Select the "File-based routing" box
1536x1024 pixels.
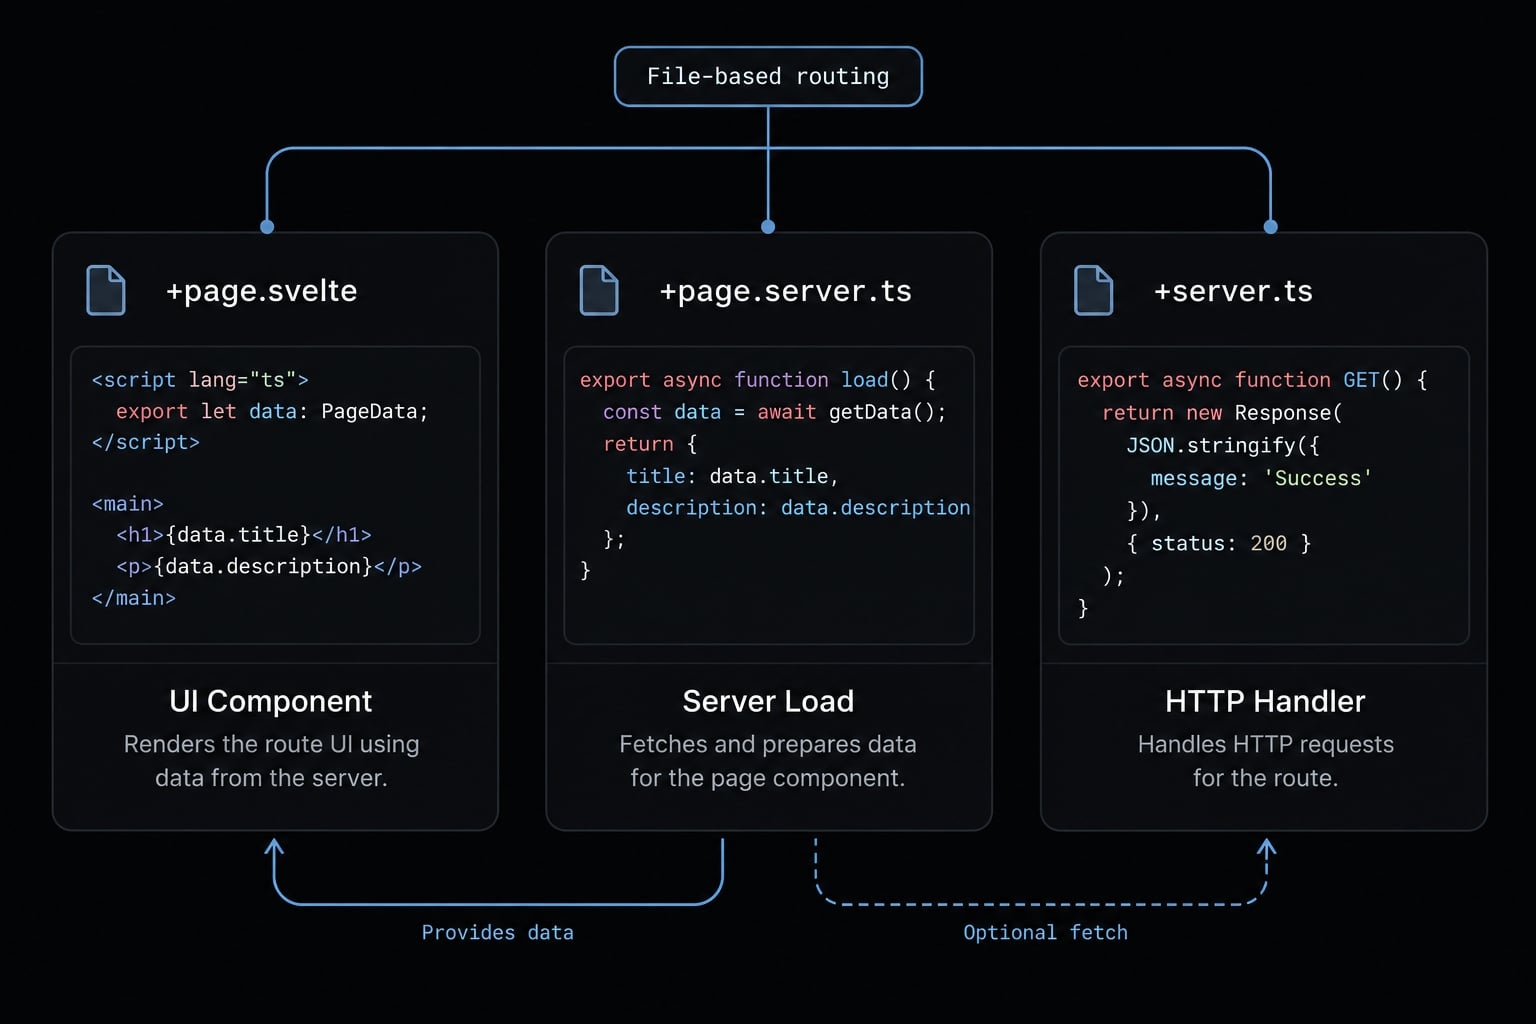768,76
